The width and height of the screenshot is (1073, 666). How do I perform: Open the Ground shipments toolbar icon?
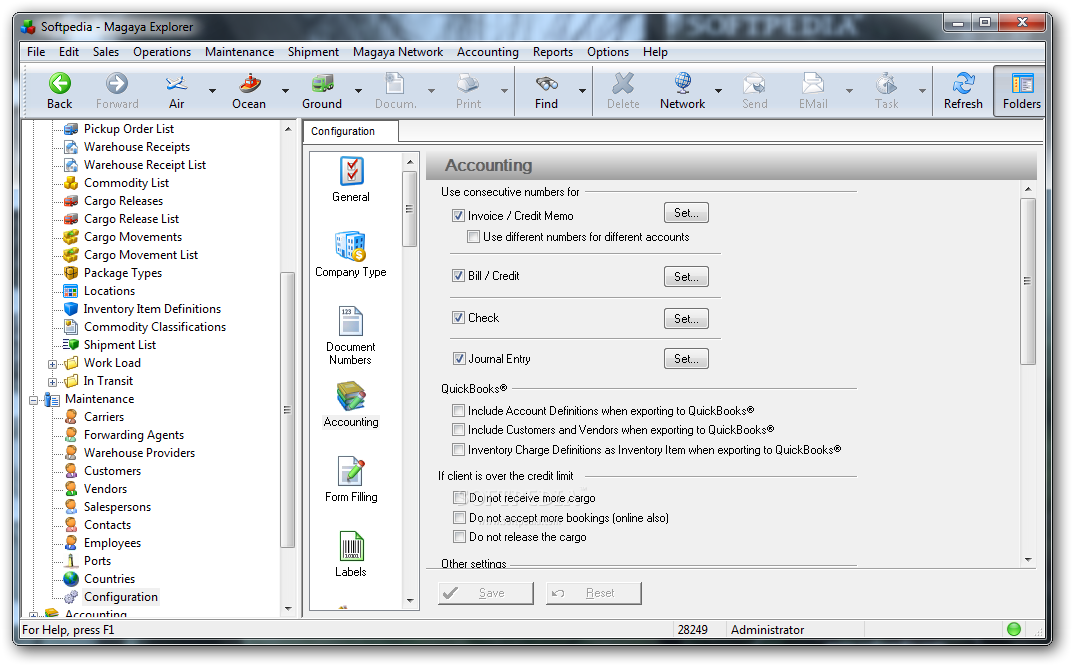tap(322, 84)
